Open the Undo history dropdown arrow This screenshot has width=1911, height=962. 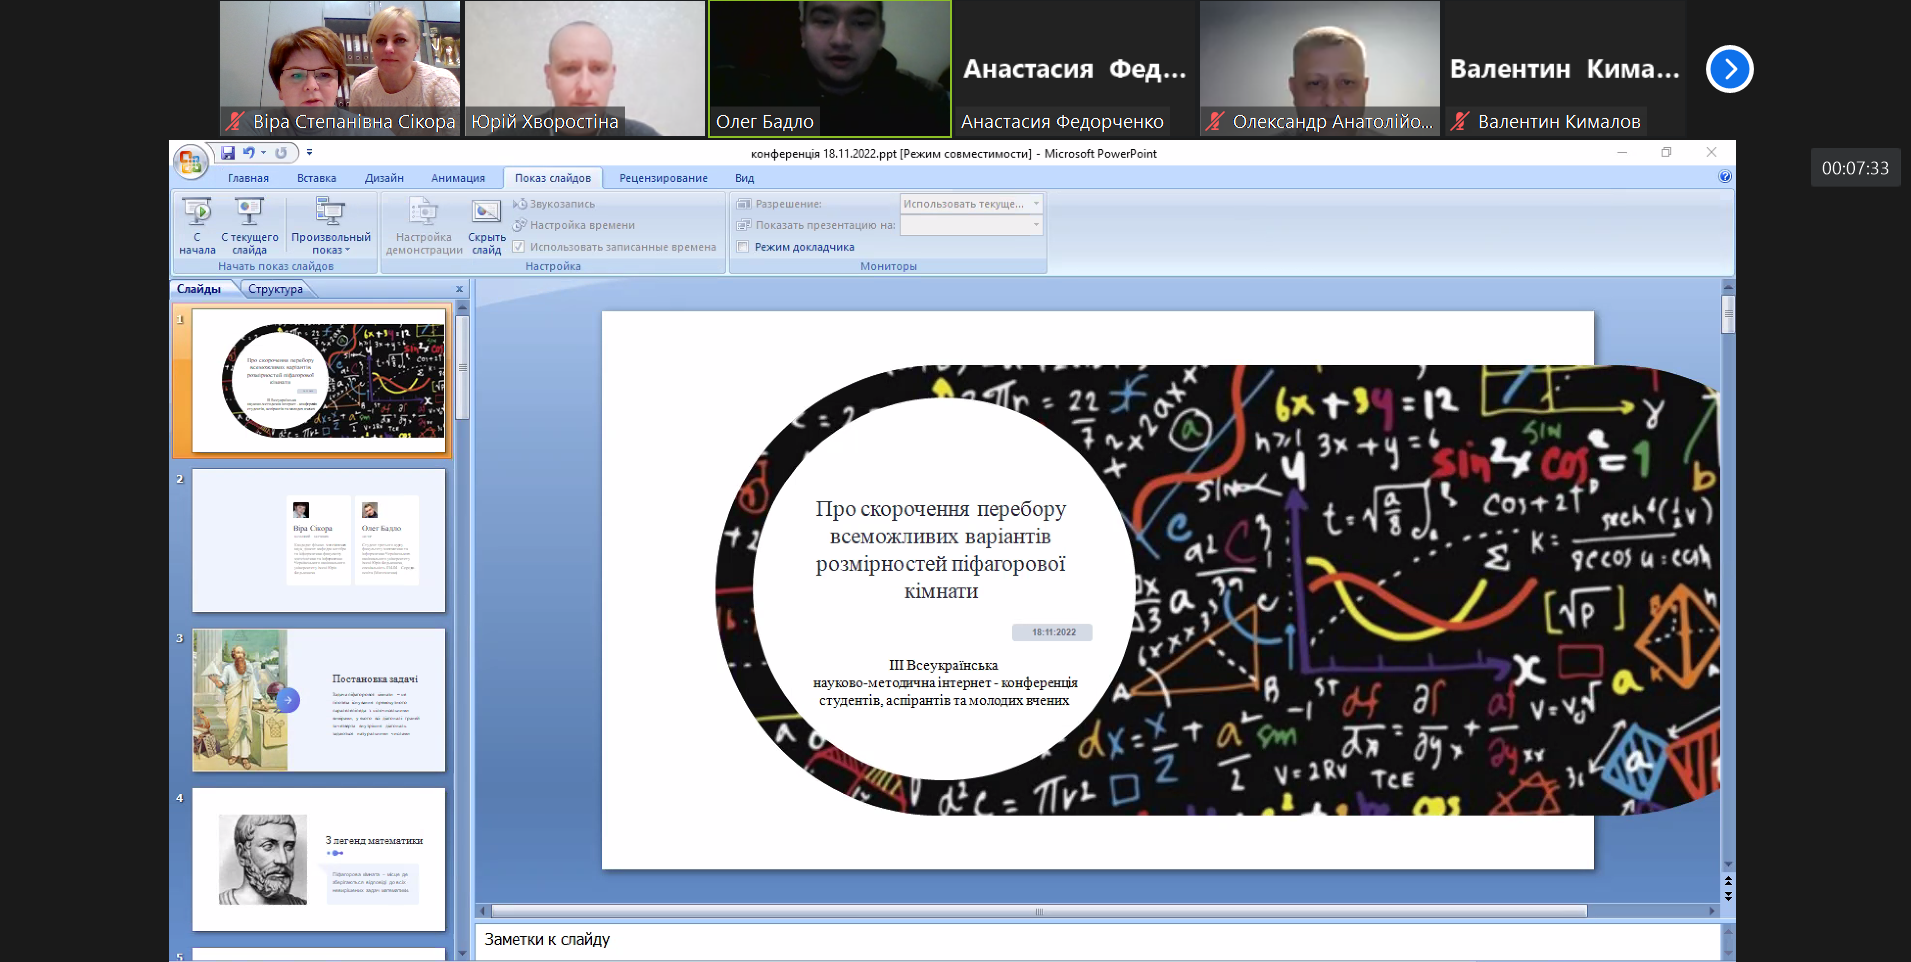tap(264, 153)
